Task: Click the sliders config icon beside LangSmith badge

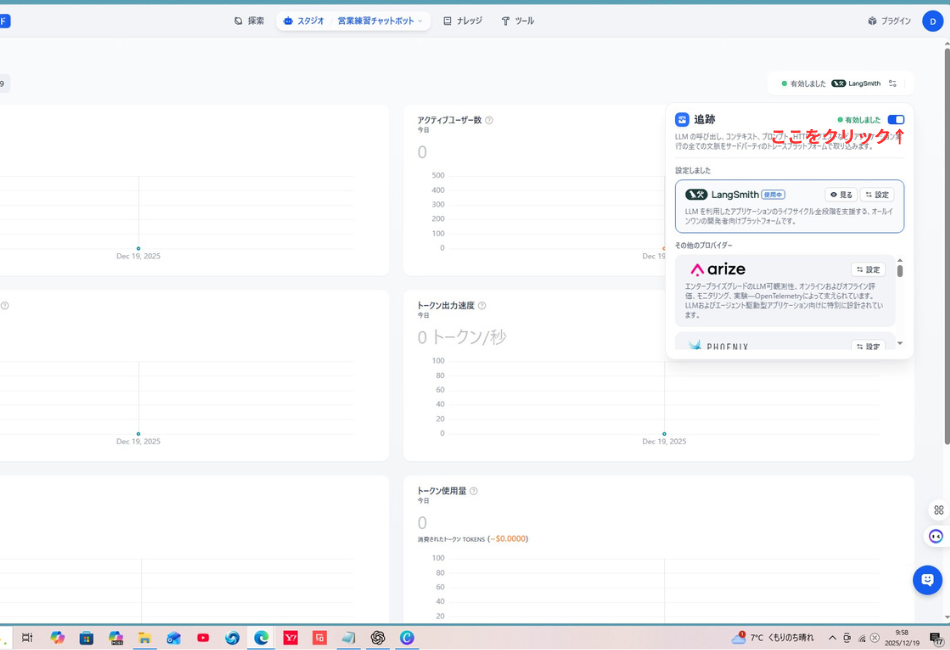Action: click(893, 84)
